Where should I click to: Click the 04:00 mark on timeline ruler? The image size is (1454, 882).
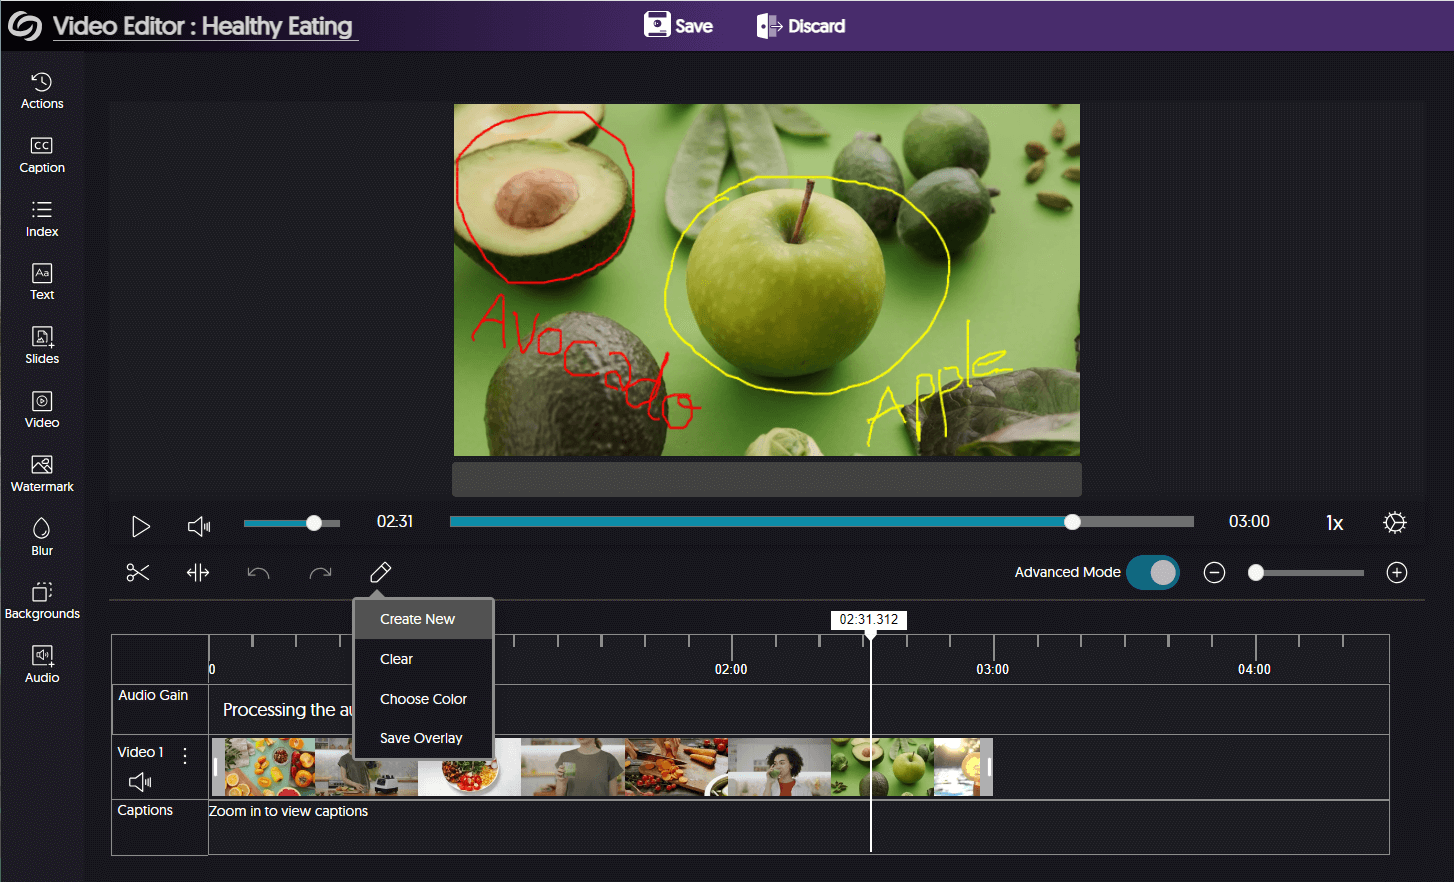[x=1254, y=669]
